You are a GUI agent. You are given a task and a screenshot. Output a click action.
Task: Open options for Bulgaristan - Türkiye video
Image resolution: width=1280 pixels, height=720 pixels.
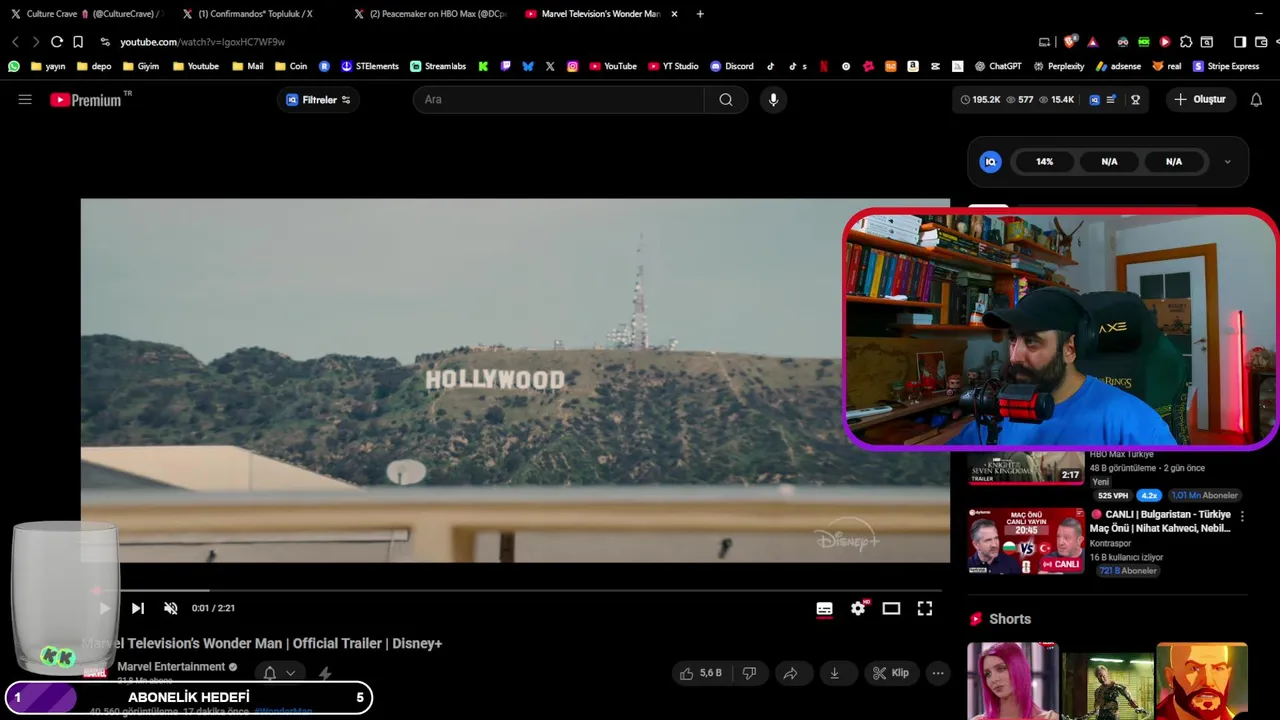tap(1242, 516)
